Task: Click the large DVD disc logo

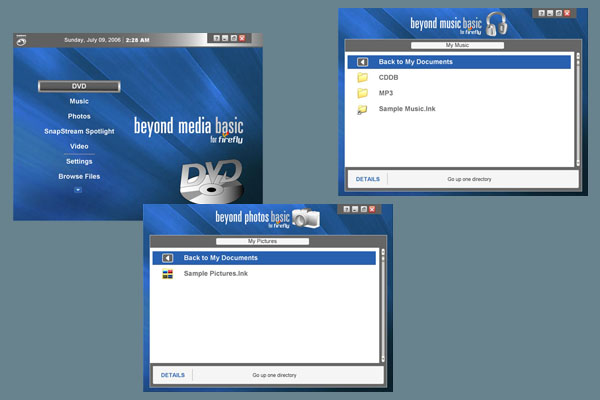Action: pos(211,181)
